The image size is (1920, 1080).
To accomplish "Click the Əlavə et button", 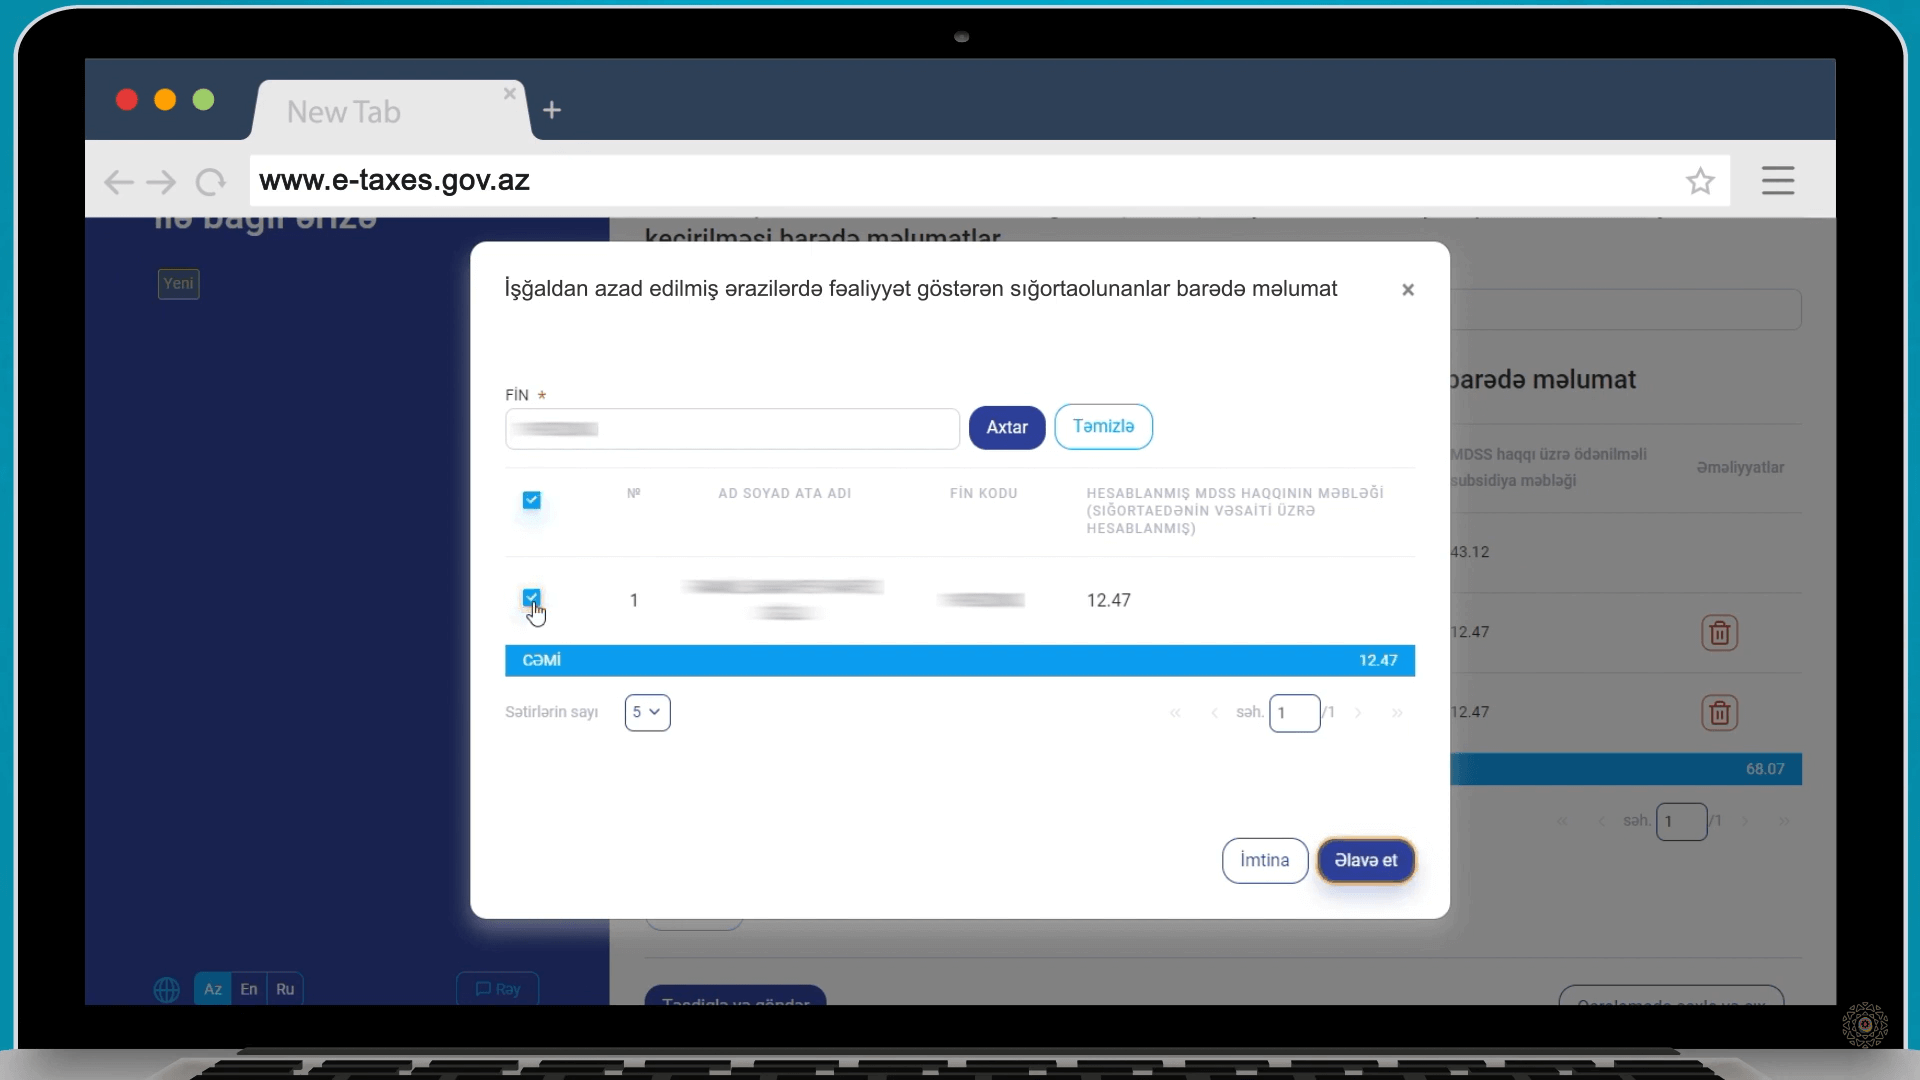I will click(x=1365, y=861).
